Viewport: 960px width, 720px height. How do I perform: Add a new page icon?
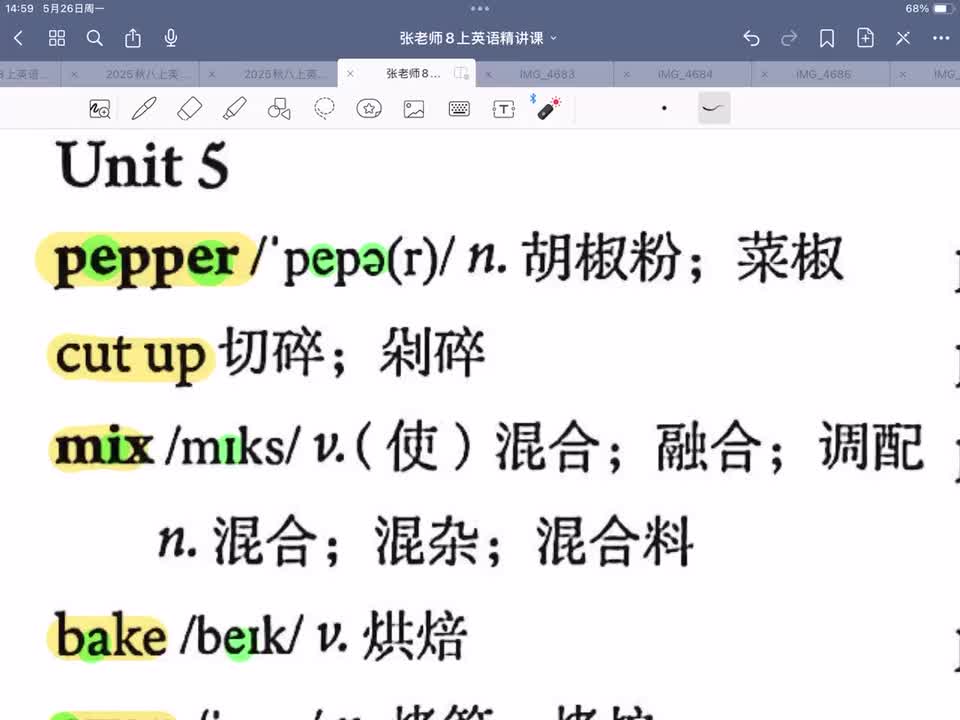pos(864,39)
